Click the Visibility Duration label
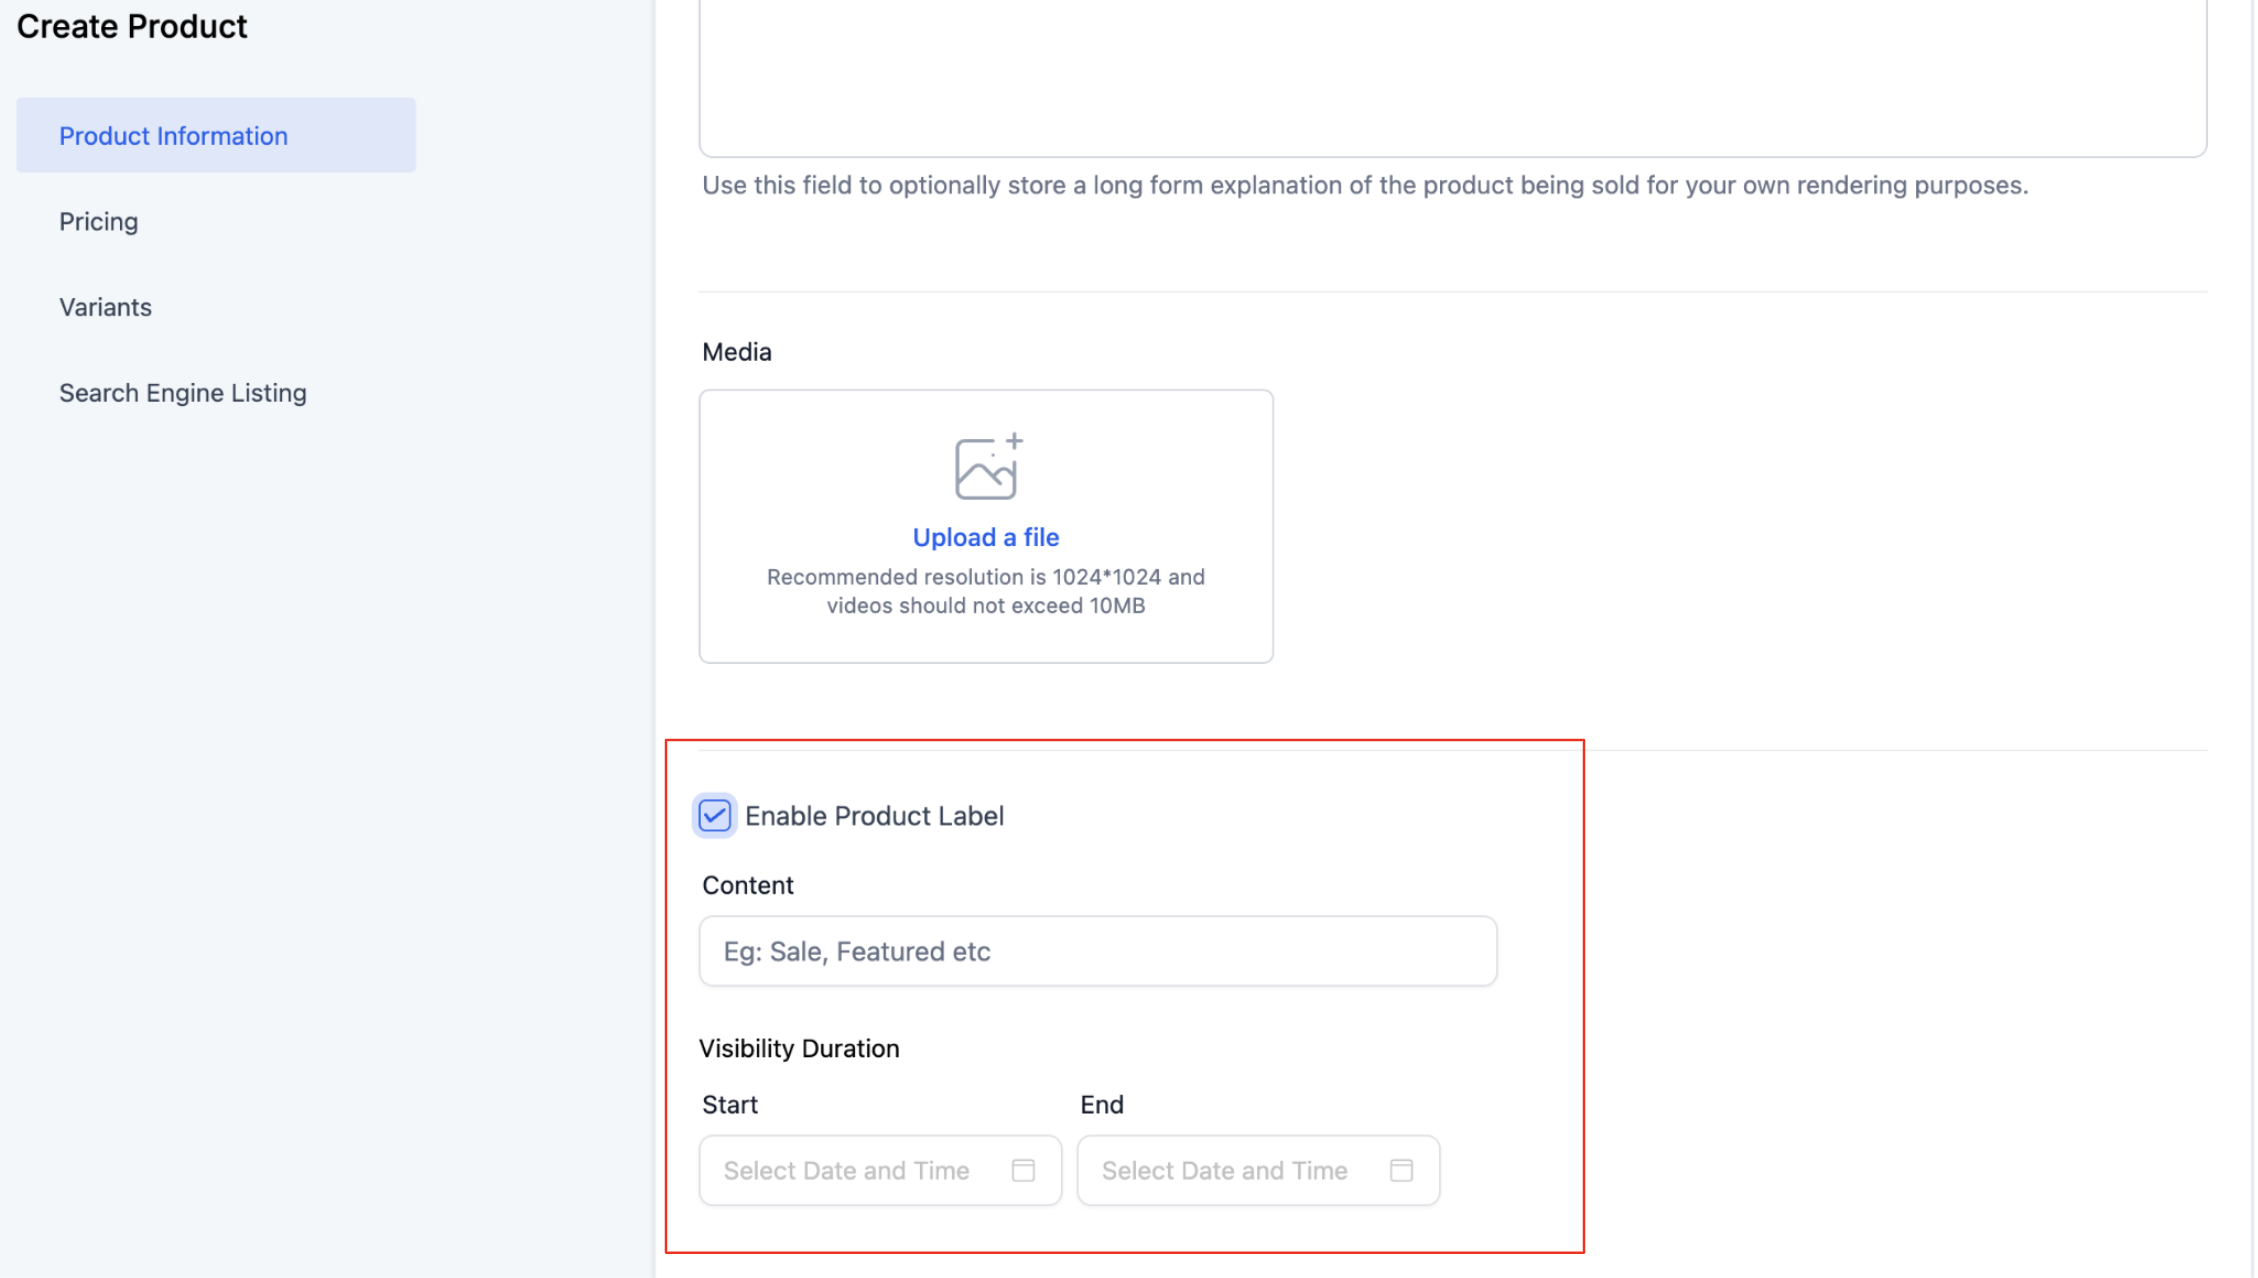Screen dimensions: 2258x1278 pos(798,1048)
